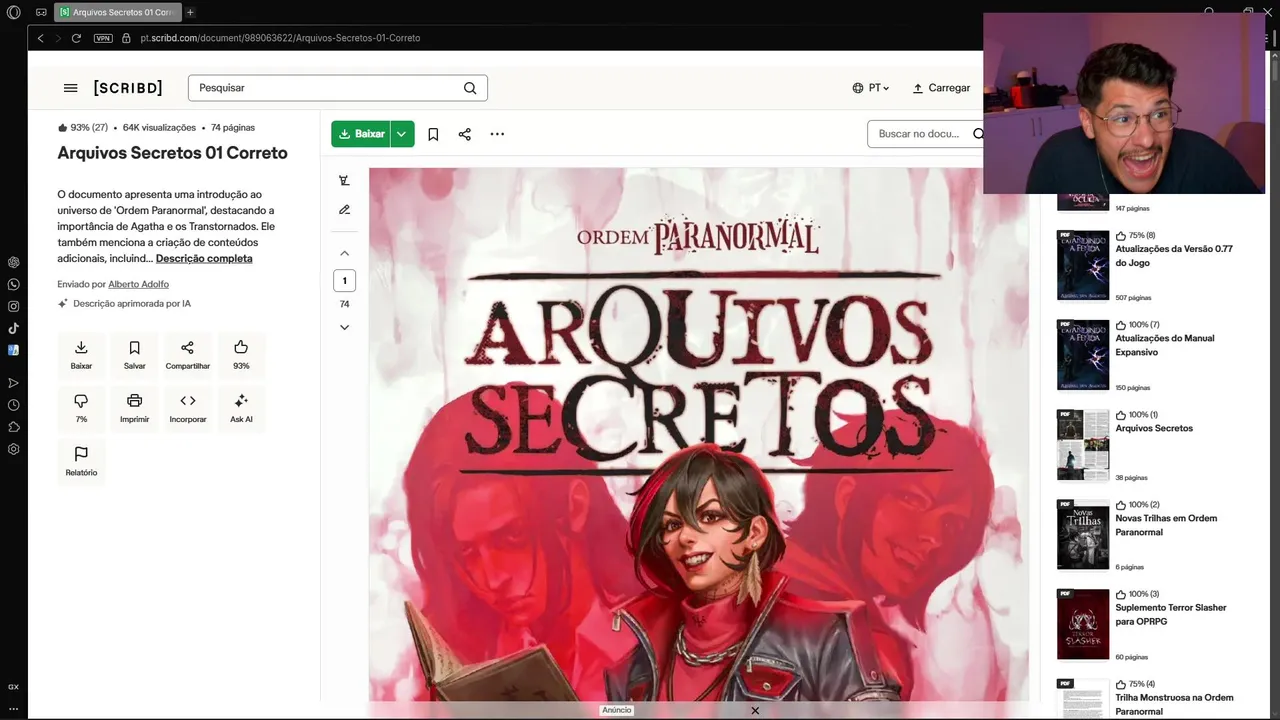Click the browser reload icon

point(76,38)
